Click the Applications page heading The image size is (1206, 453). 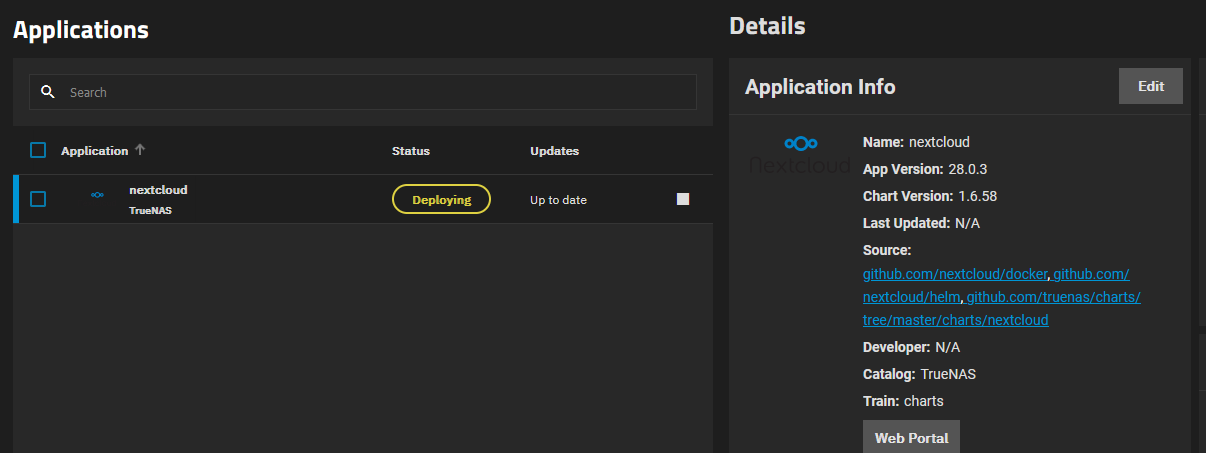point(81,30)
